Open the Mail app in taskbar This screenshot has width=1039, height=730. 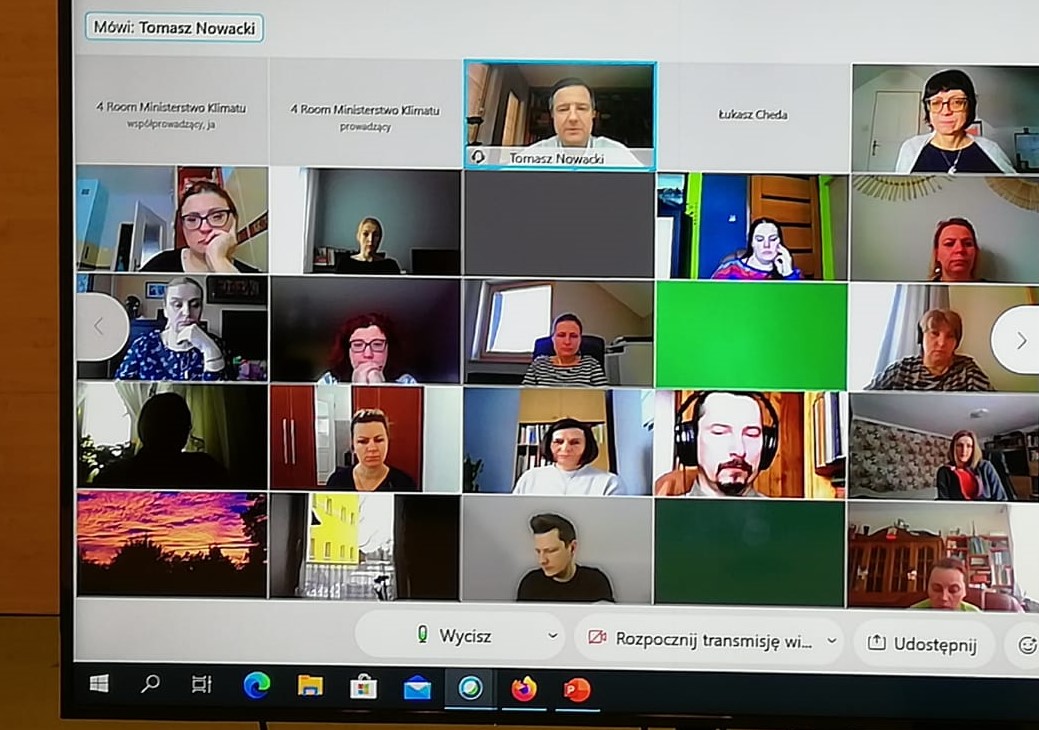tap(417, 687)
